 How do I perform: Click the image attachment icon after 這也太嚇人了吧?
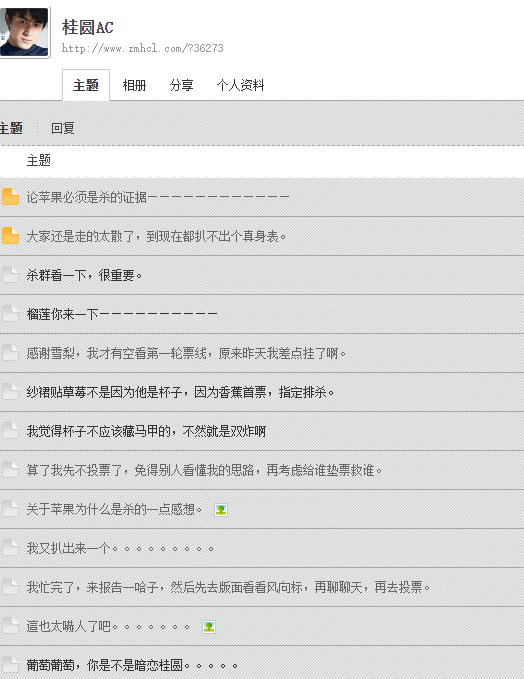(209, 627)
